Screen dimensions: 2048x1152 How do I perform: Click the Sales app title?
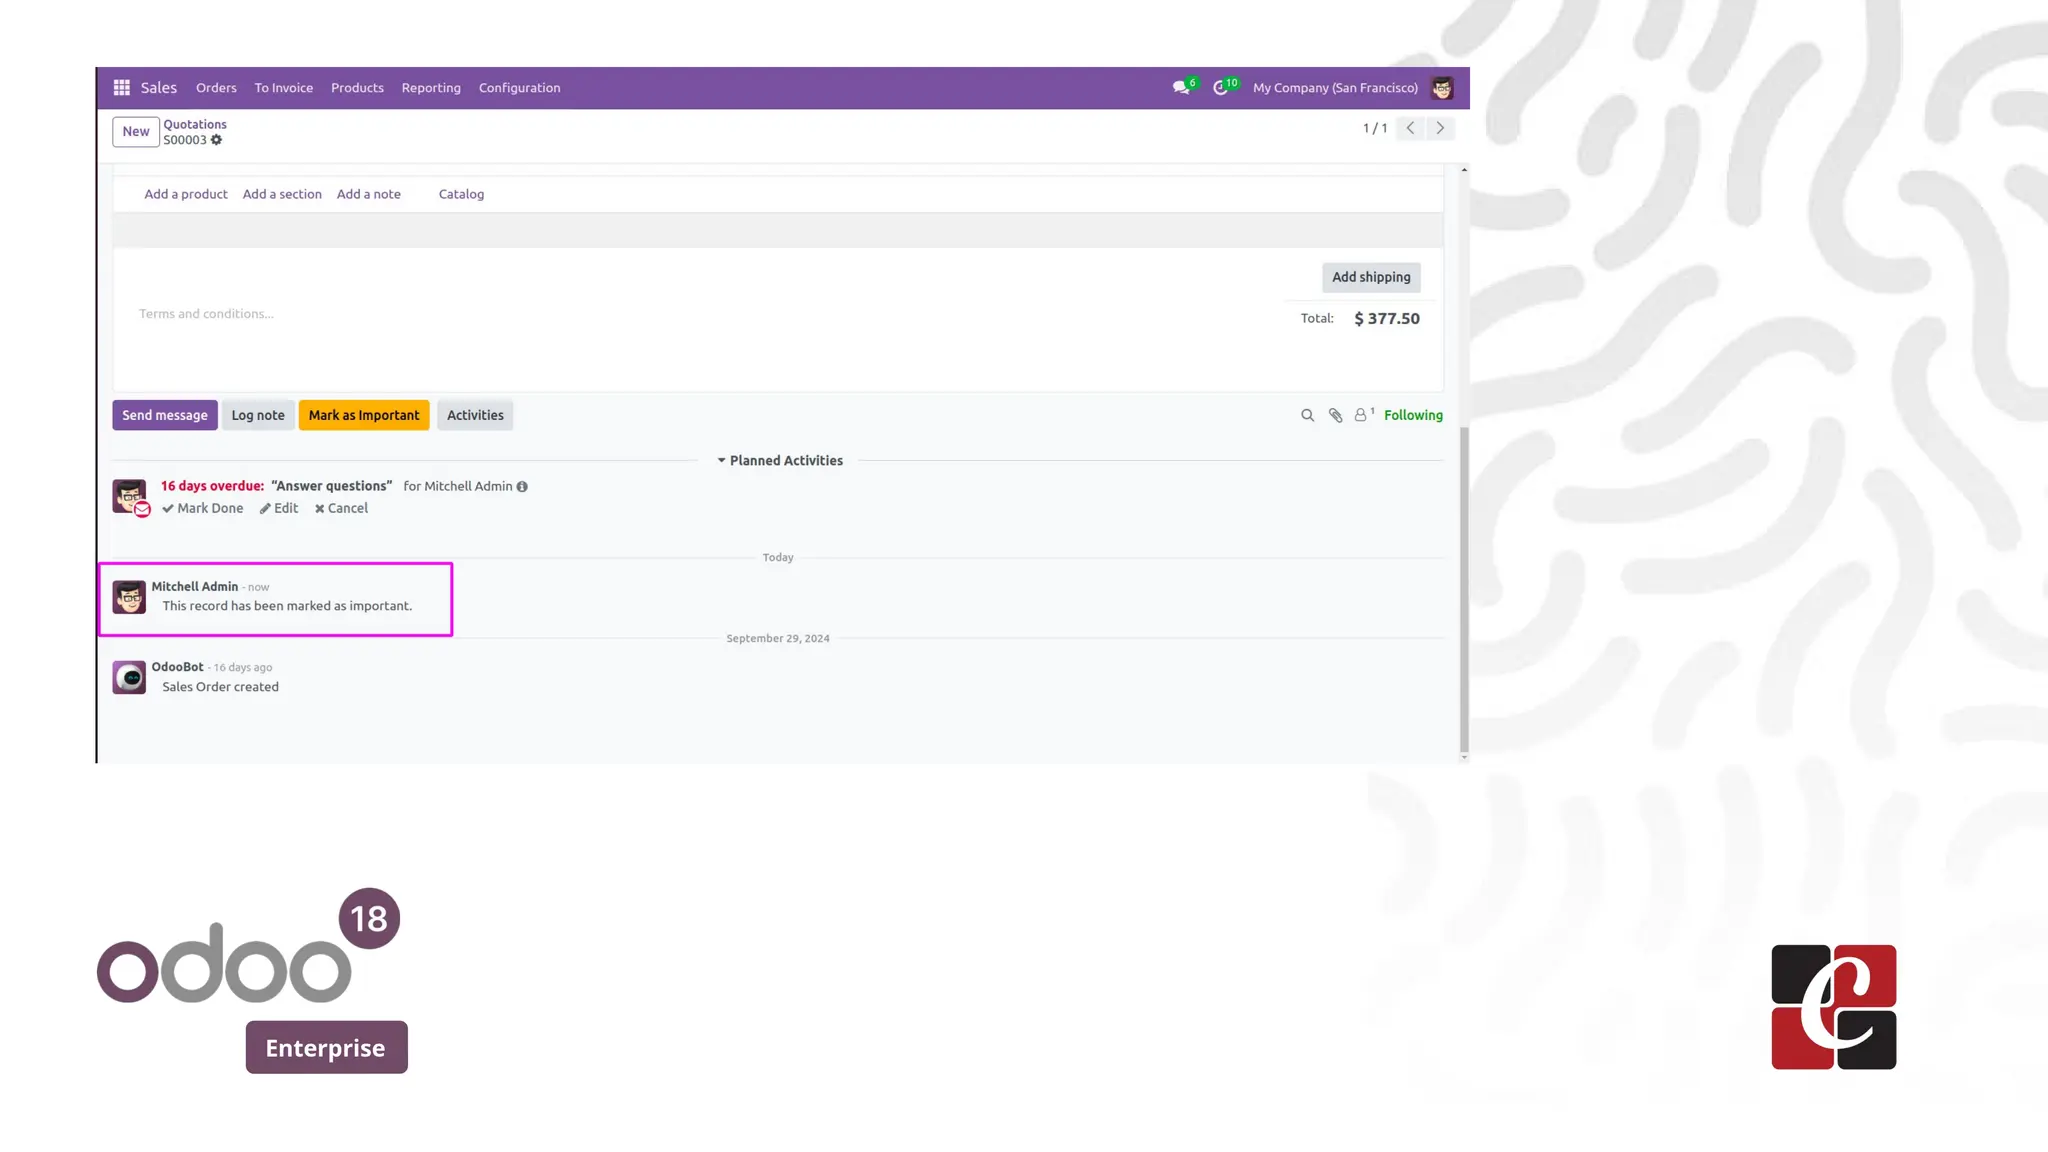[x=159, y=88]
